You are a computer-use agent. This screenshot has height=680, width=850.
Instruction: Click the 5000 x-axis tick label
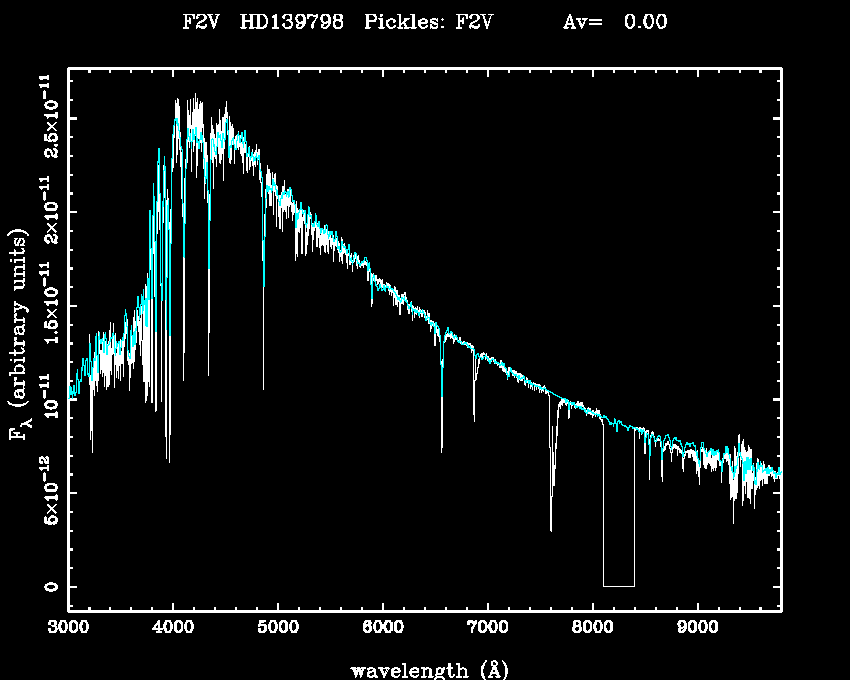(x=277, y=628)
